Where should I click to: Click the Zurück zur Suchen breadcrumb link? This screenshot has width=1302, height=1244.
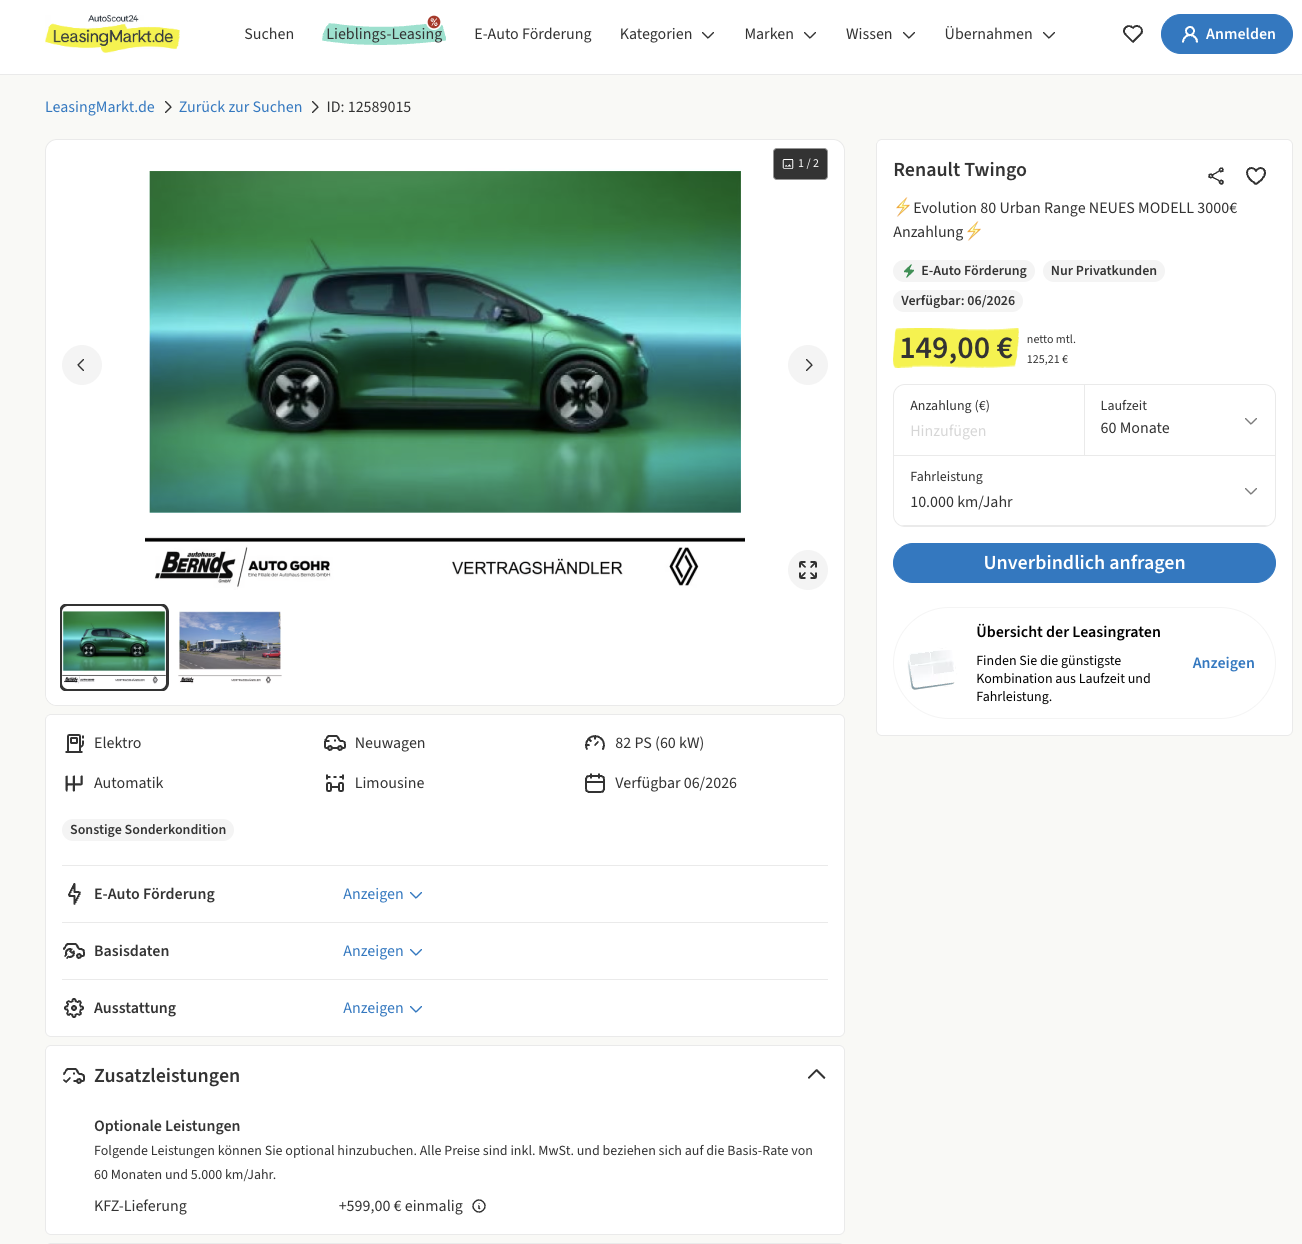[240, 107]
